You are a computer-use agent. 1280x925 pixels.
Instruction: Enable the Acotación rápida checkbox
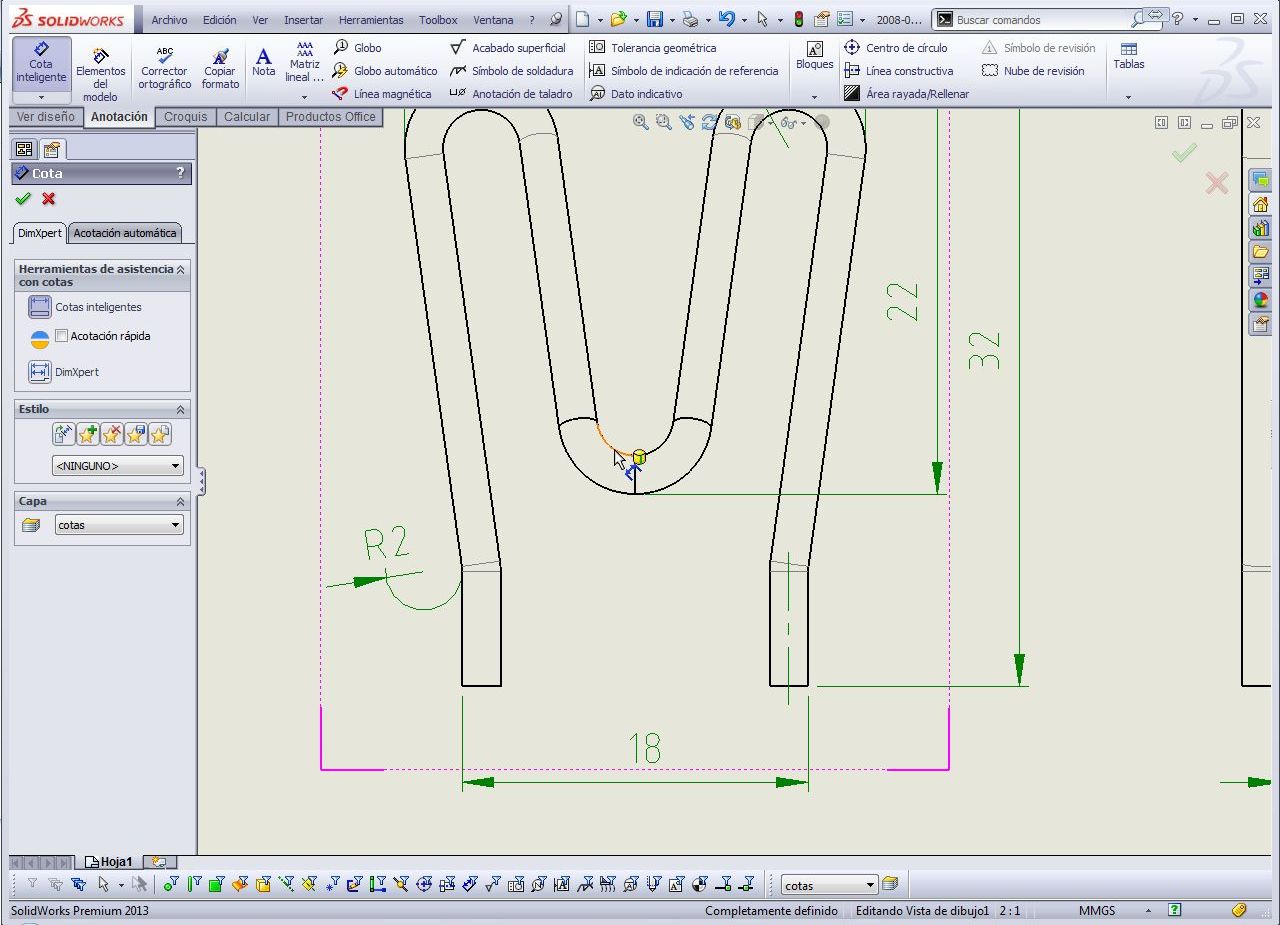pos(62,336)
